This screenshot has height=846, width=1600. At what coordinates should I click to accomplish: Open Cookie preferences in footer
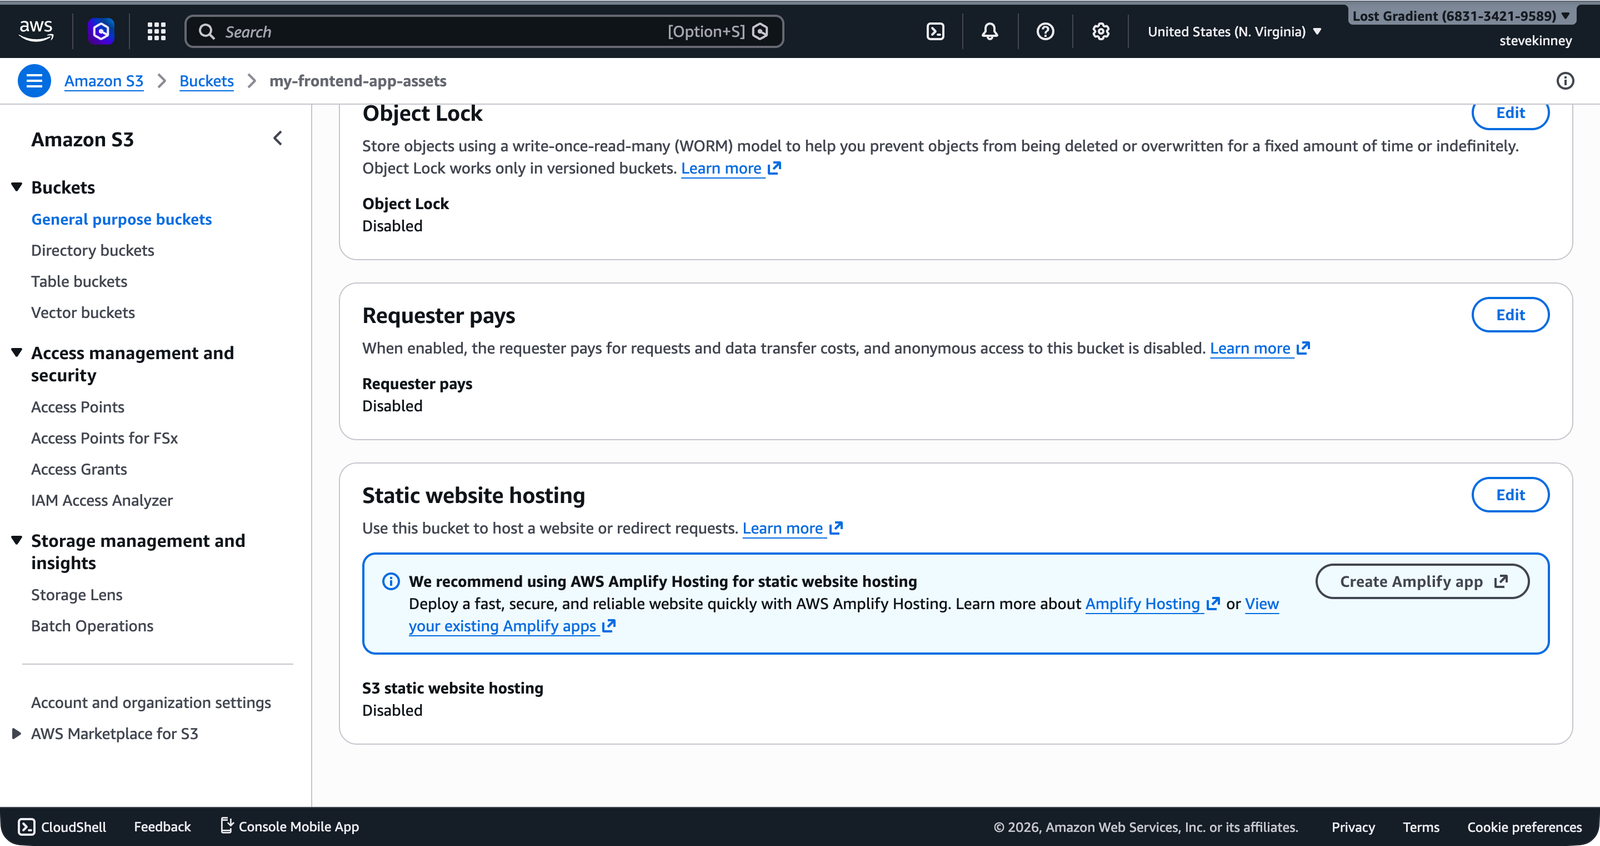pyautogui.click(x=1524, y=827)
